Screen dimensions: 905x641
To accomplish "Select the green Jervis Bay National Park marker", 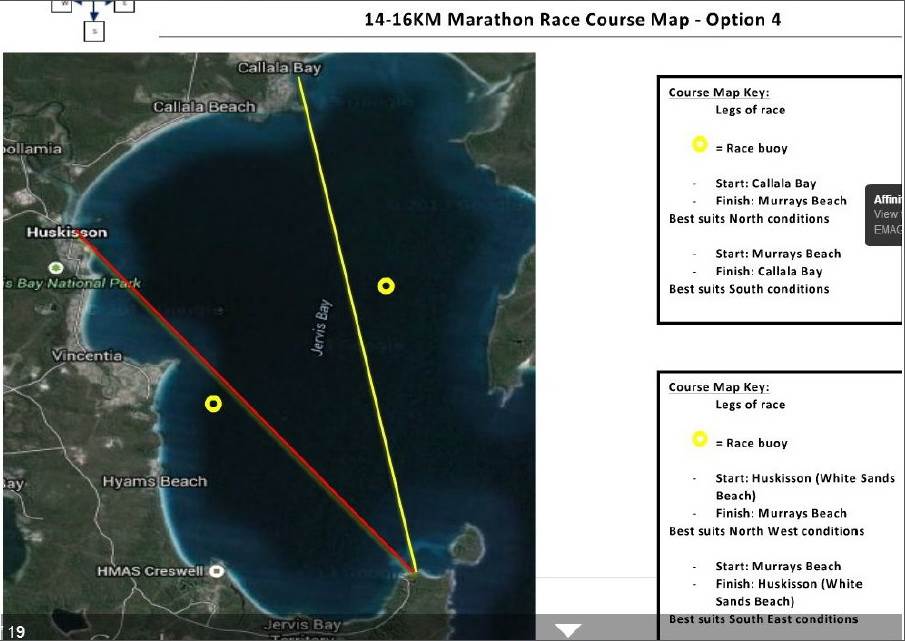I will 57,267.
